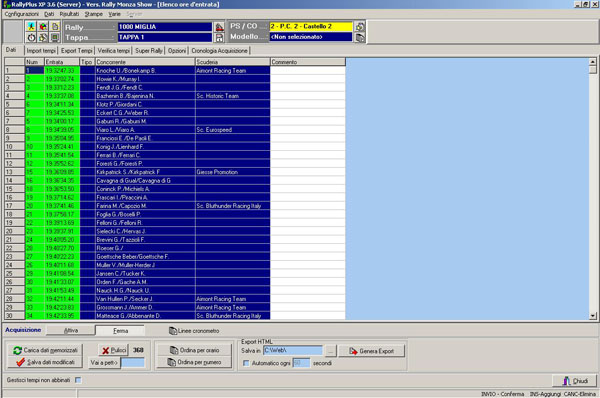Click Ordina per numero button
Screen dimensions: 600x398
[194, 362]
